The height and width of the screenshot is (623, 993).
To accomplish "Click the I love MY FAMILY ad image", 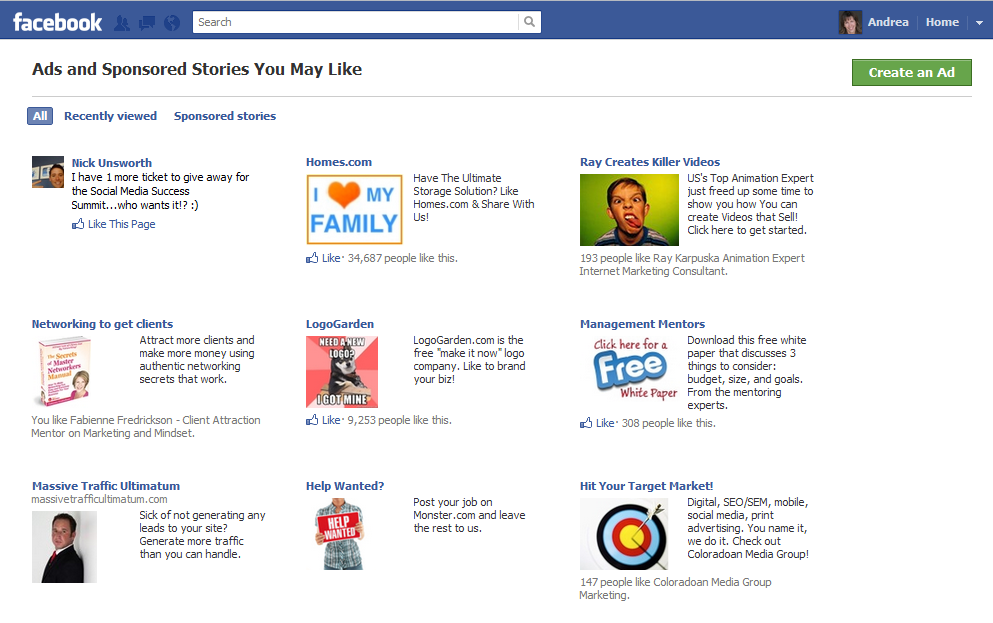I will pos(355,210).
